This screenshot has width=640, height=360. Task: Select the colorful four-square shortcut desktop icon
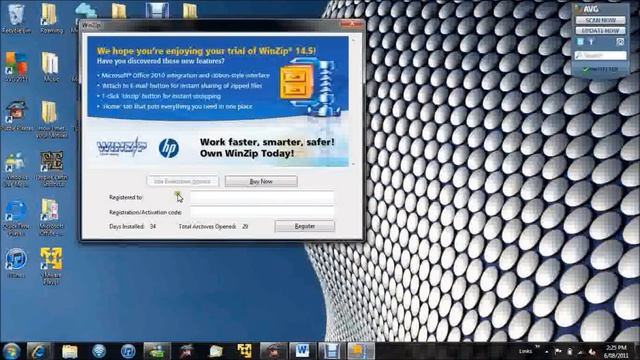coord(16,67)
